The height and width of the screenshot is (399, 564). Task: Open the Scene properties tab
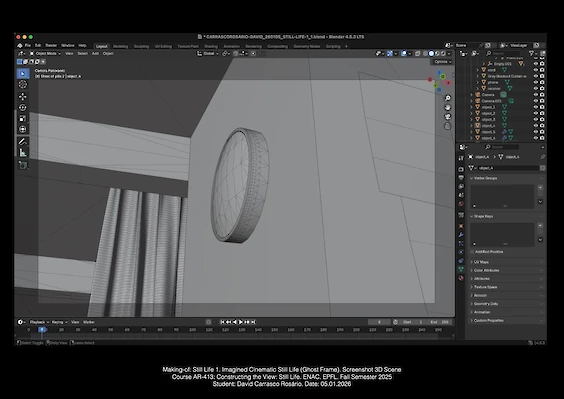[x=461, y=195]
